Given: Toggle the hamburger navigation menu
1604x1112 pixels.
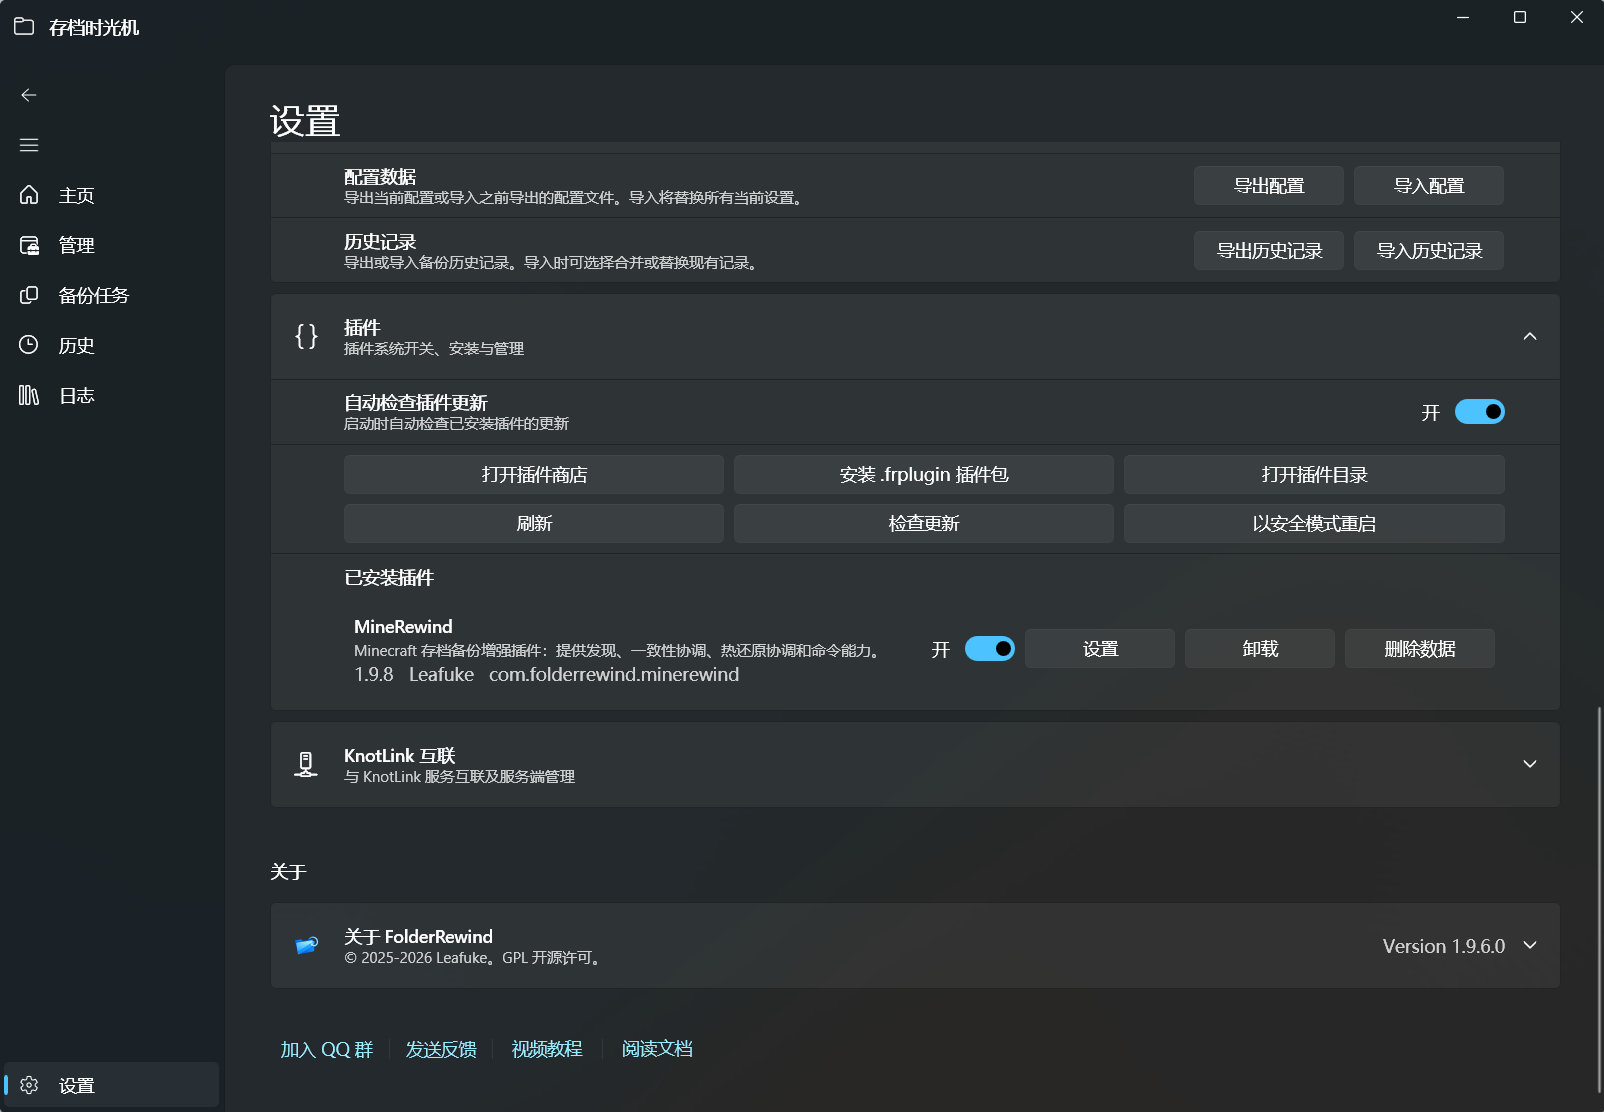Looking at the screenshot, I should [x=29, y=145].
